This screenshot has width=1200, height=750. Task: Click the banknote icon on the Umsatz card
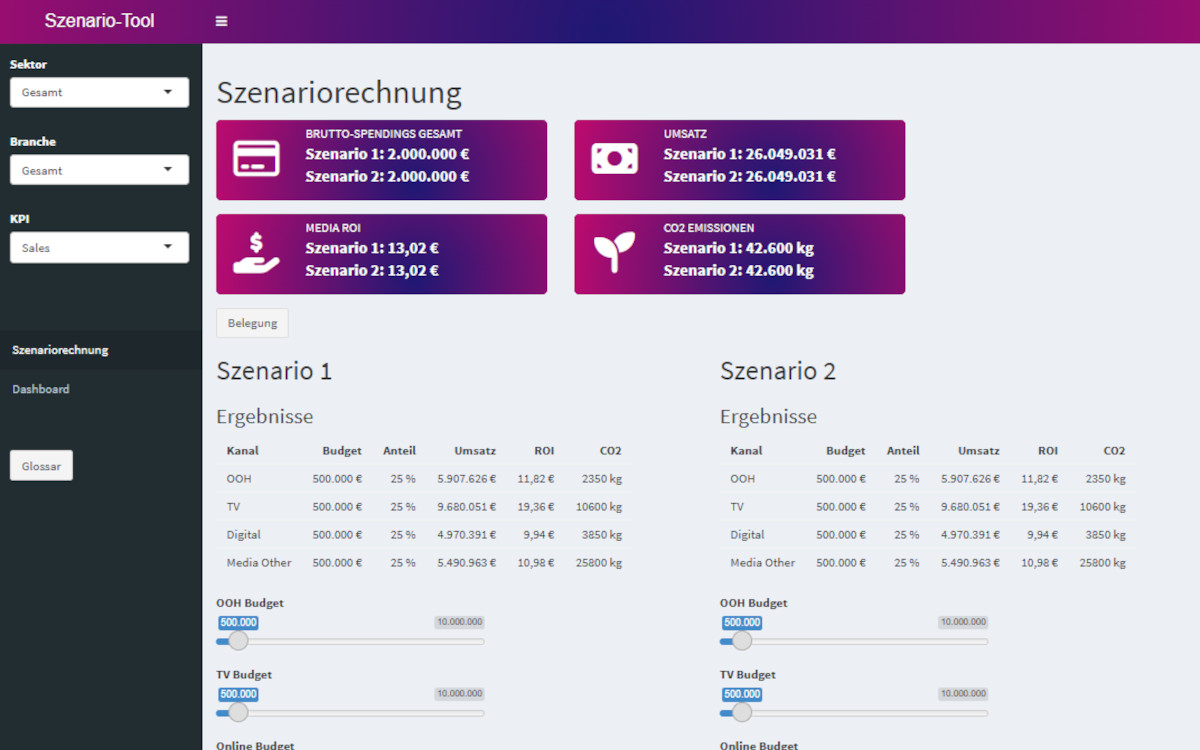coord(614,158)
